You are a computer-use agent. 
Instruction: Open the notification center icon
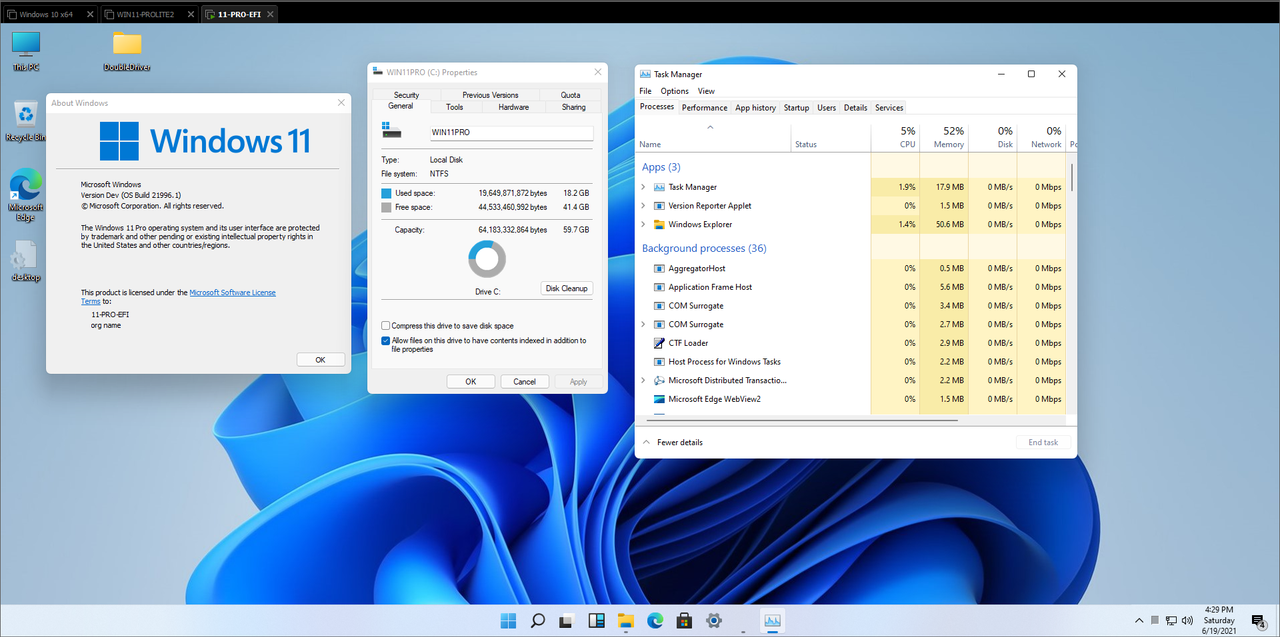(x=1259, y=621)
